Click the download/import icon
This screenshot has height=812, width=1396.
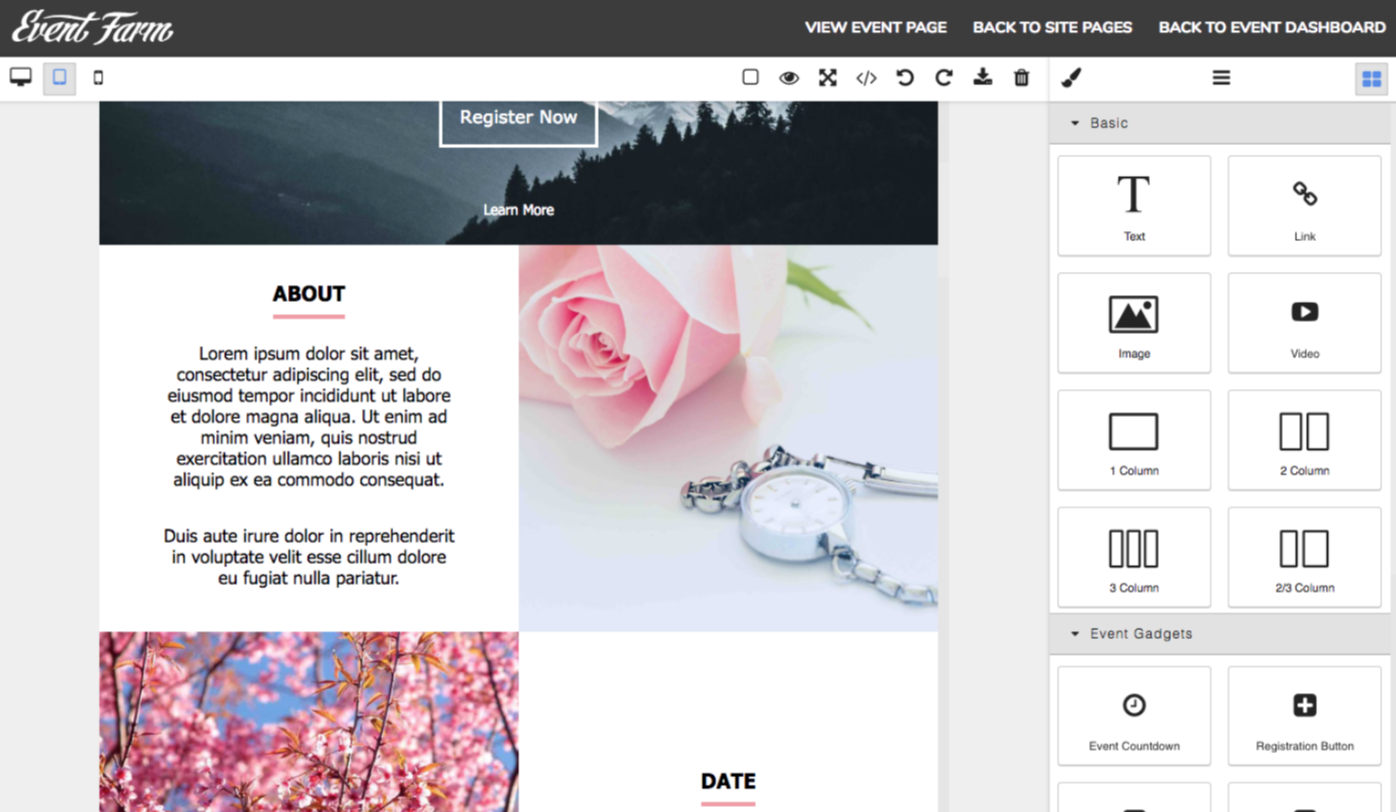coord(983,77)
